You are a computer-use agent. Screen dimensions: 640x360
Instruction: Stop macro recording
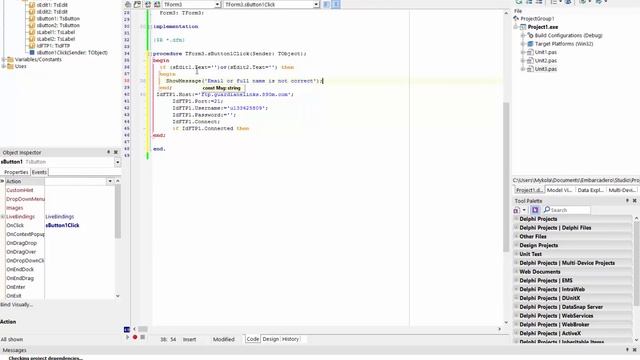[142, 337]
